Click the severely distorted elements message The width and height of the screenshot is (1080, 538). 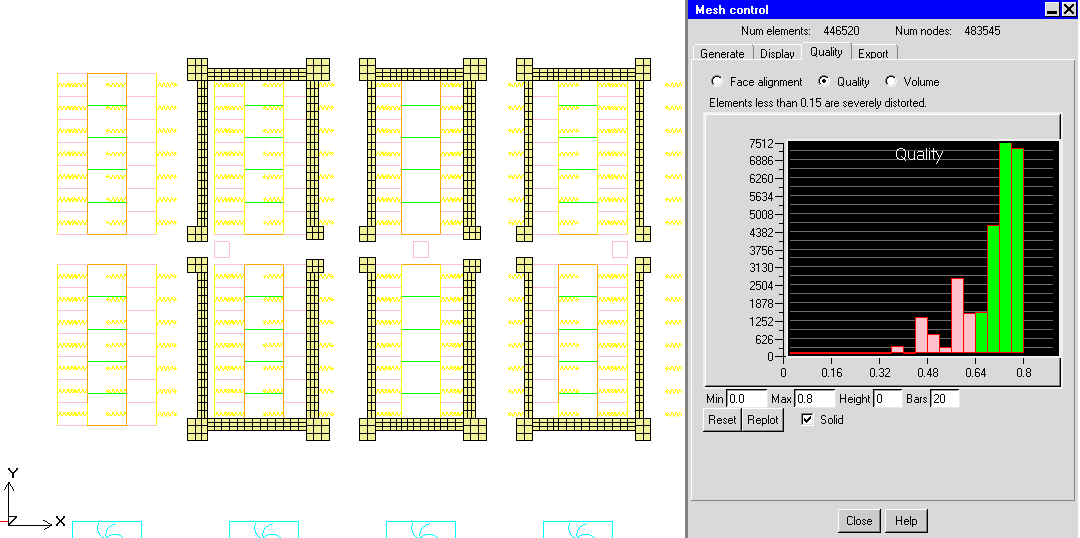coord(818,103)
